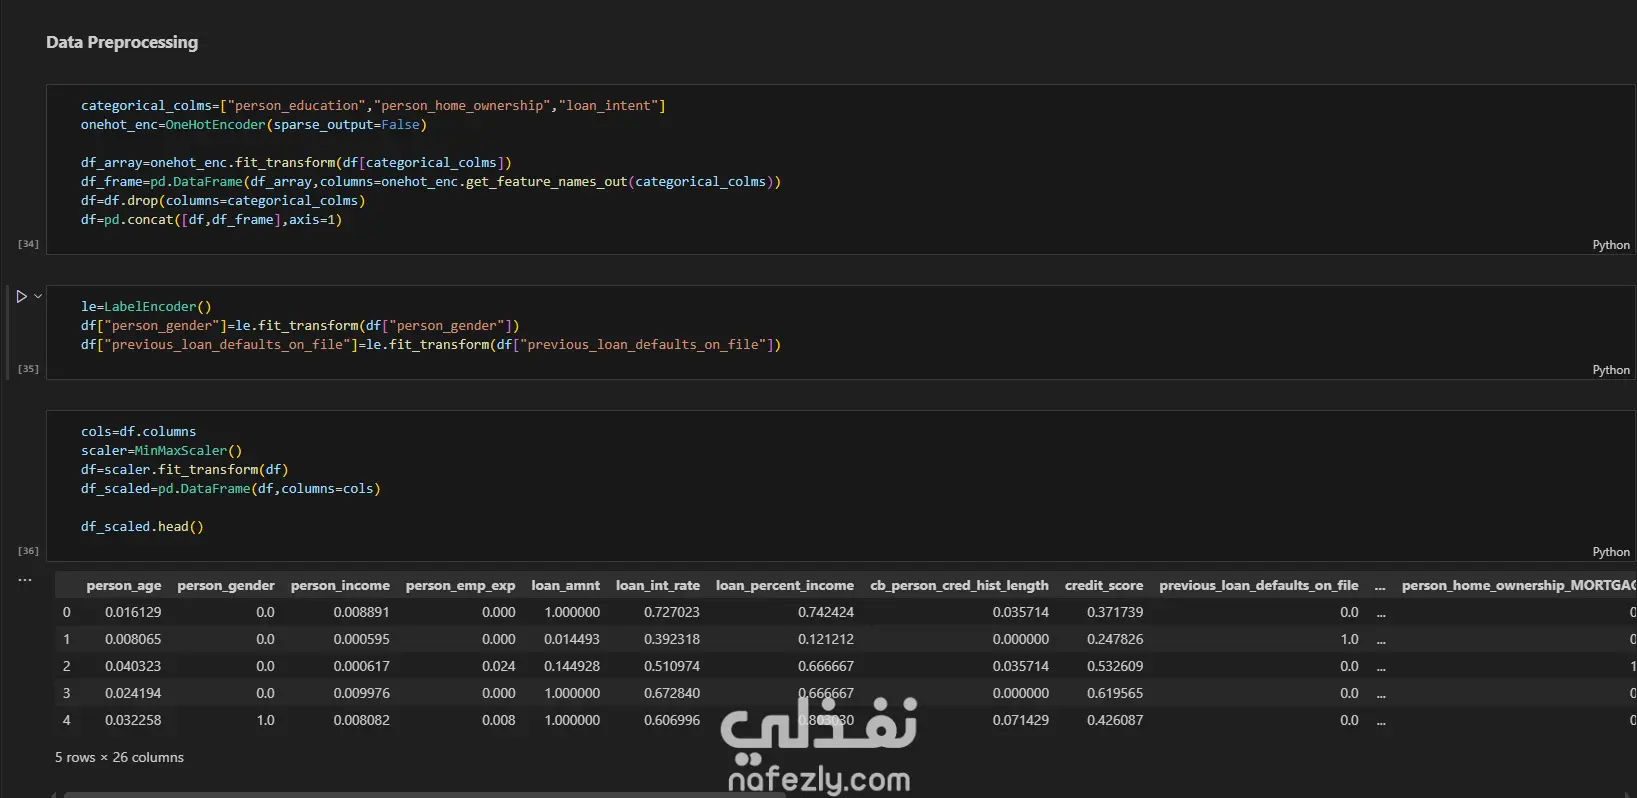Click the df_scaled.head() code line

[x=142, y=527]
